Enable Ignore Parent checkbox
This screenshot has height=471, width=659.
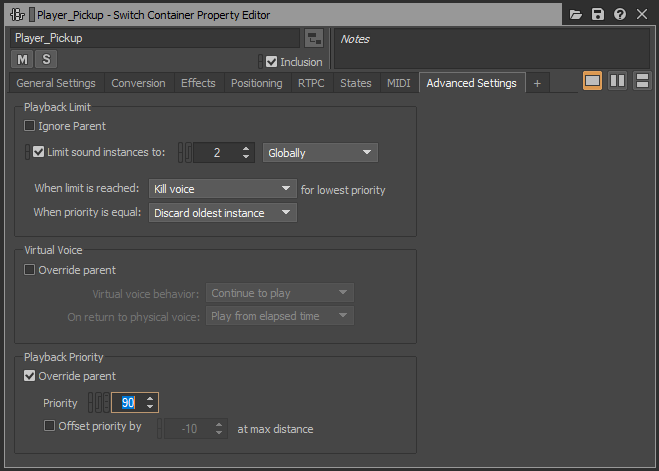click(x=30, y=127)
